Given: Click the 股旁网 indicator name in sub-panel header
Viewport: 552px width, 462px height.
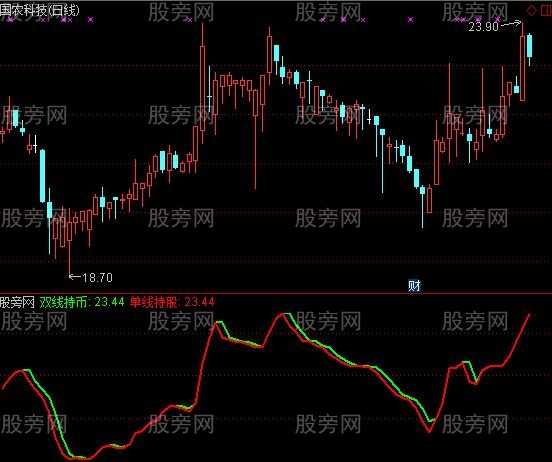Looking at the screenshot, I should (17, 302).
